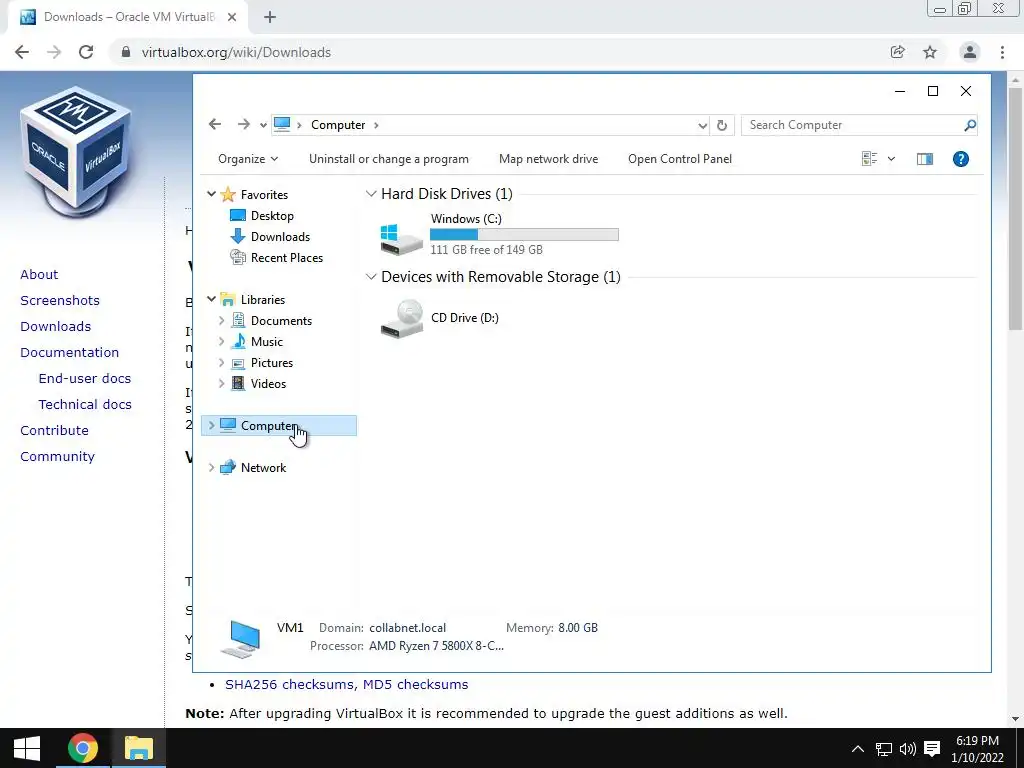Click Map network drive
Screen dimensions: 1024x768
tap(549, 159)
